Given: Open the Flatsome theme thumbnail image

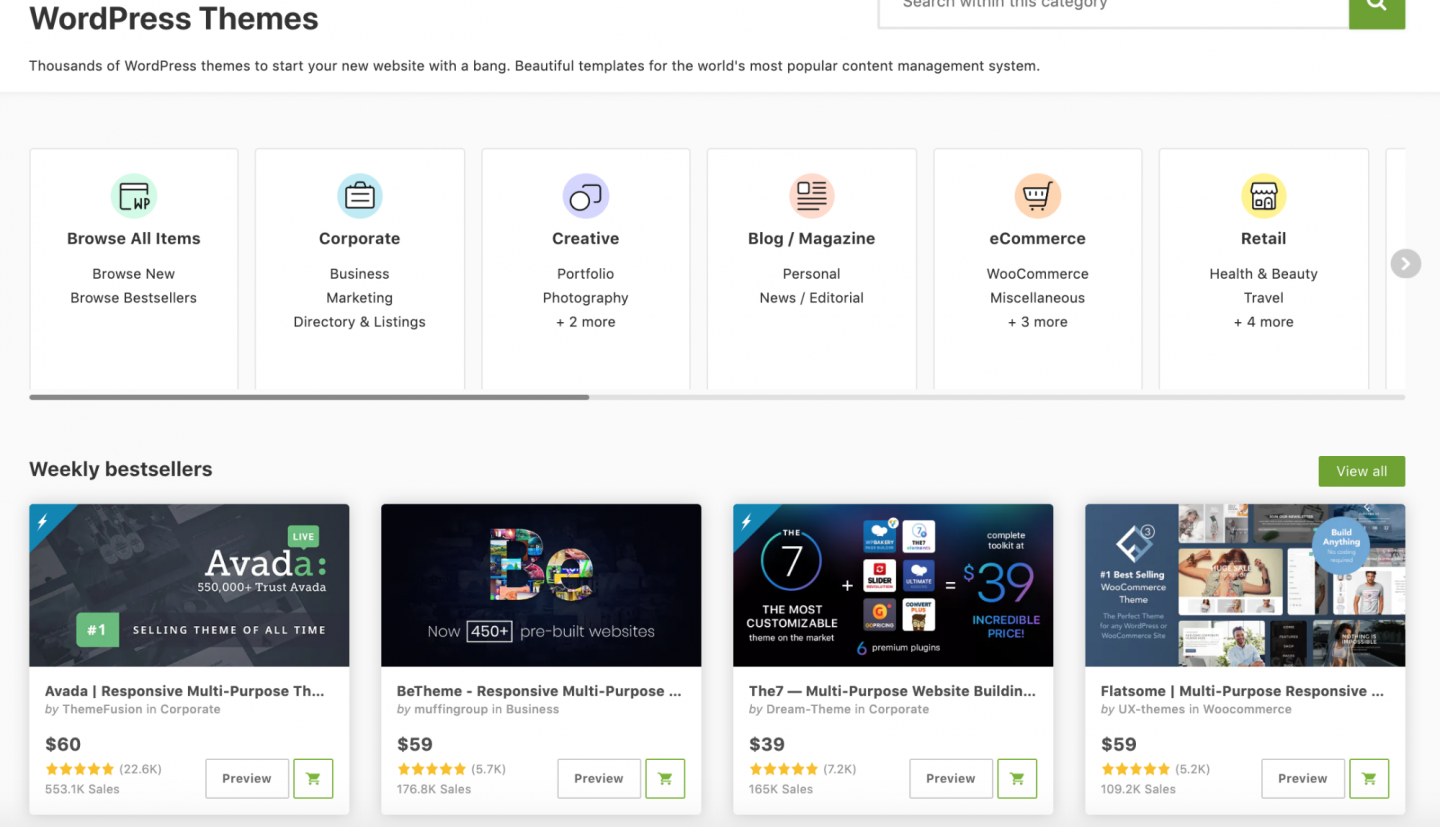Looking at the screenshot, I should pos(1245,585).
